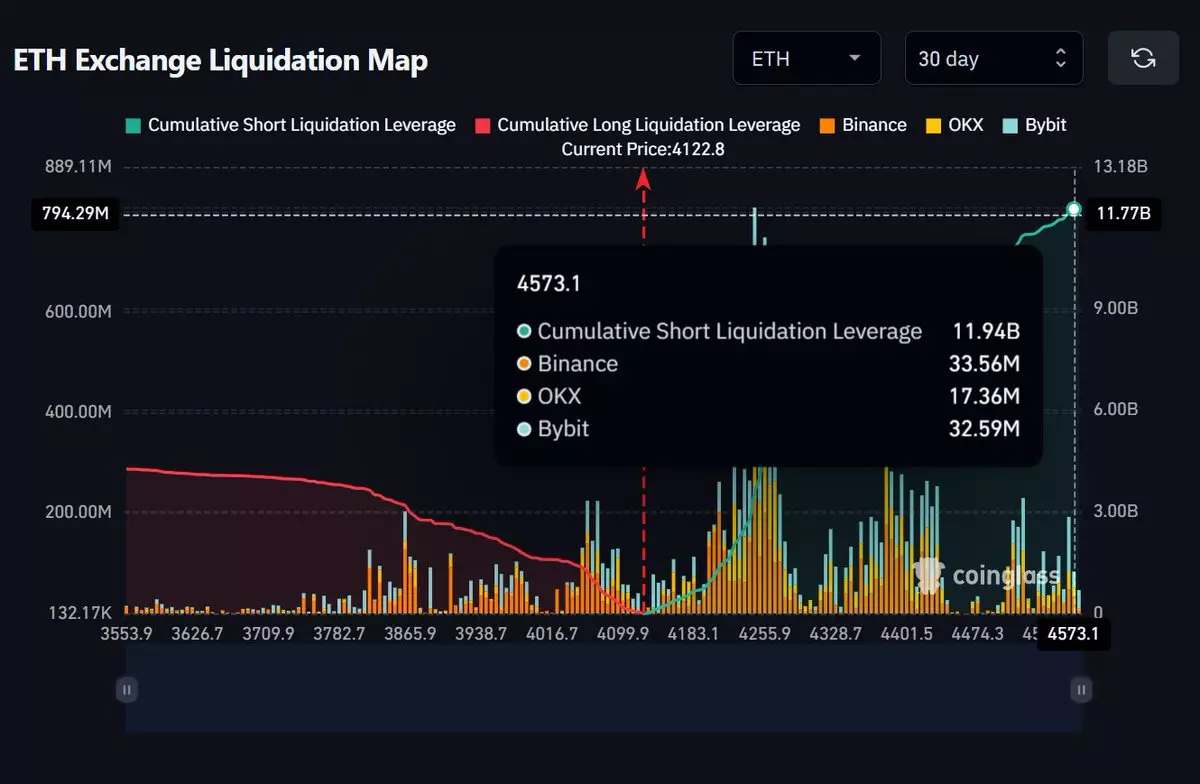Open the ETH coin dropdown
The image size is (1200, 784).
[806, 58]
